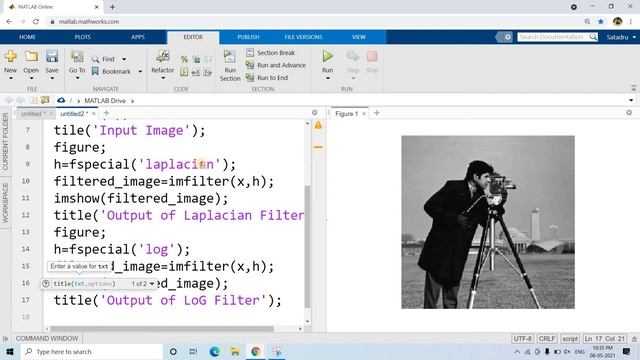Open editor panel actions circle menu
This screenshot has height=360, width=640.
click(x=314, y=113)
